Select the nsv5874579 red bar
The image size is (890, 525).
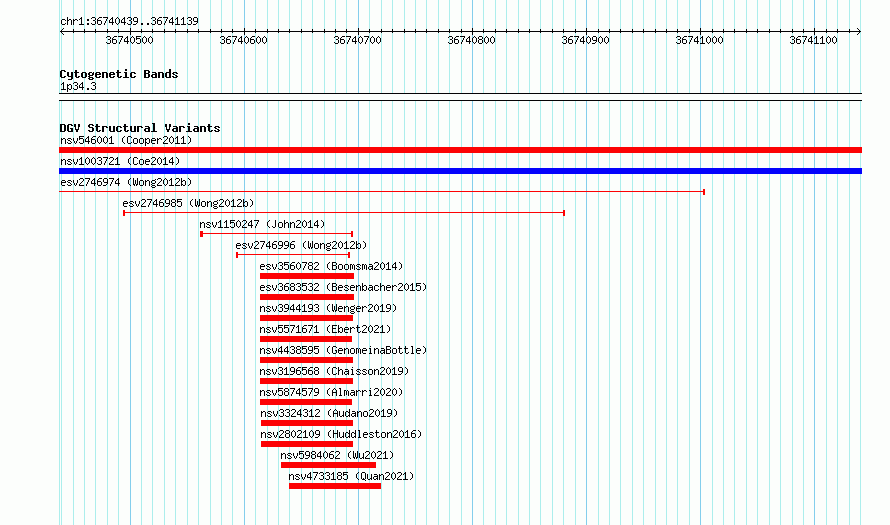click(306, 402)
